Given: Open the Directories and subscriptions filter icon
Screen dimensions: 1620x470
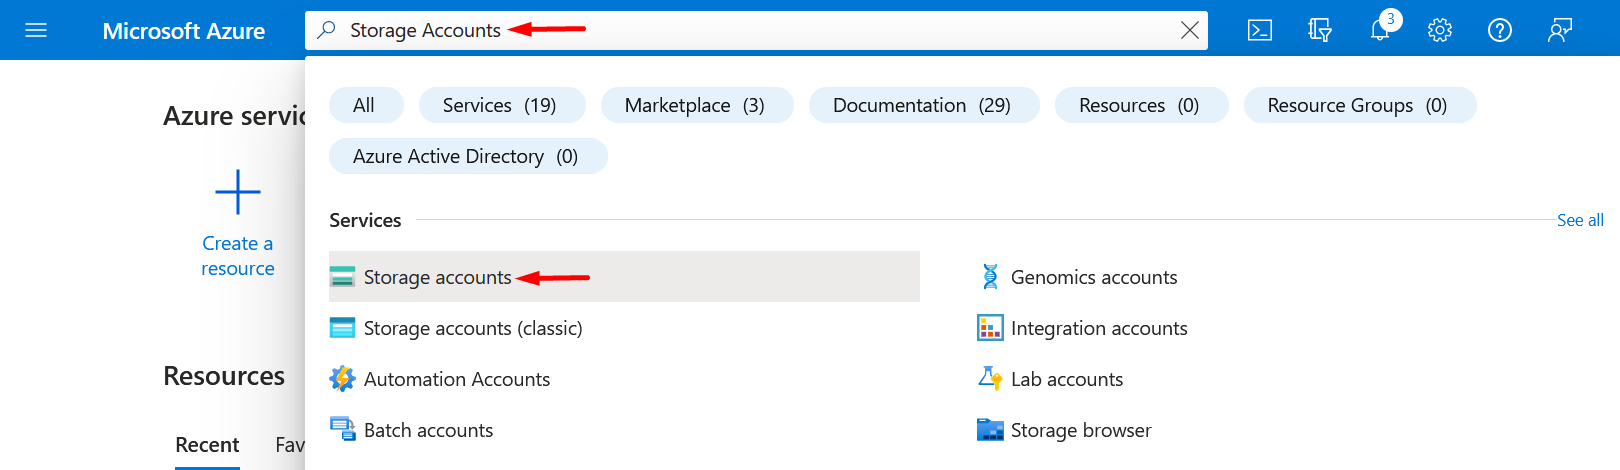Looking at the screenshot, I should pos(1320,30).
